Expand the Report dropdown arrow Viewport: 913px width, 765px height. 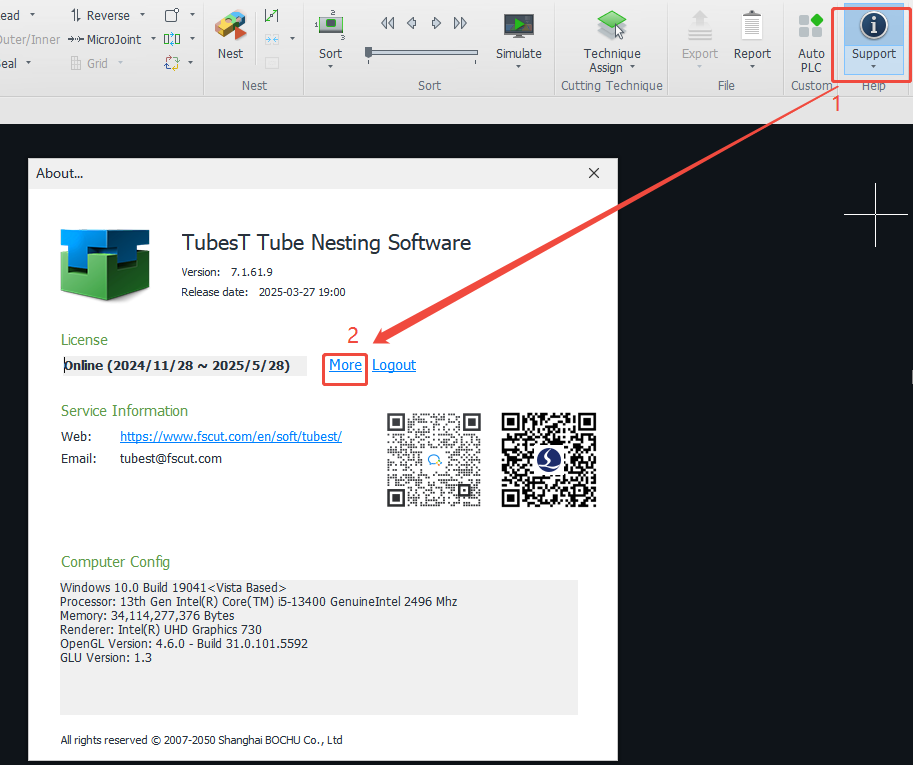(x=752, y=67)
